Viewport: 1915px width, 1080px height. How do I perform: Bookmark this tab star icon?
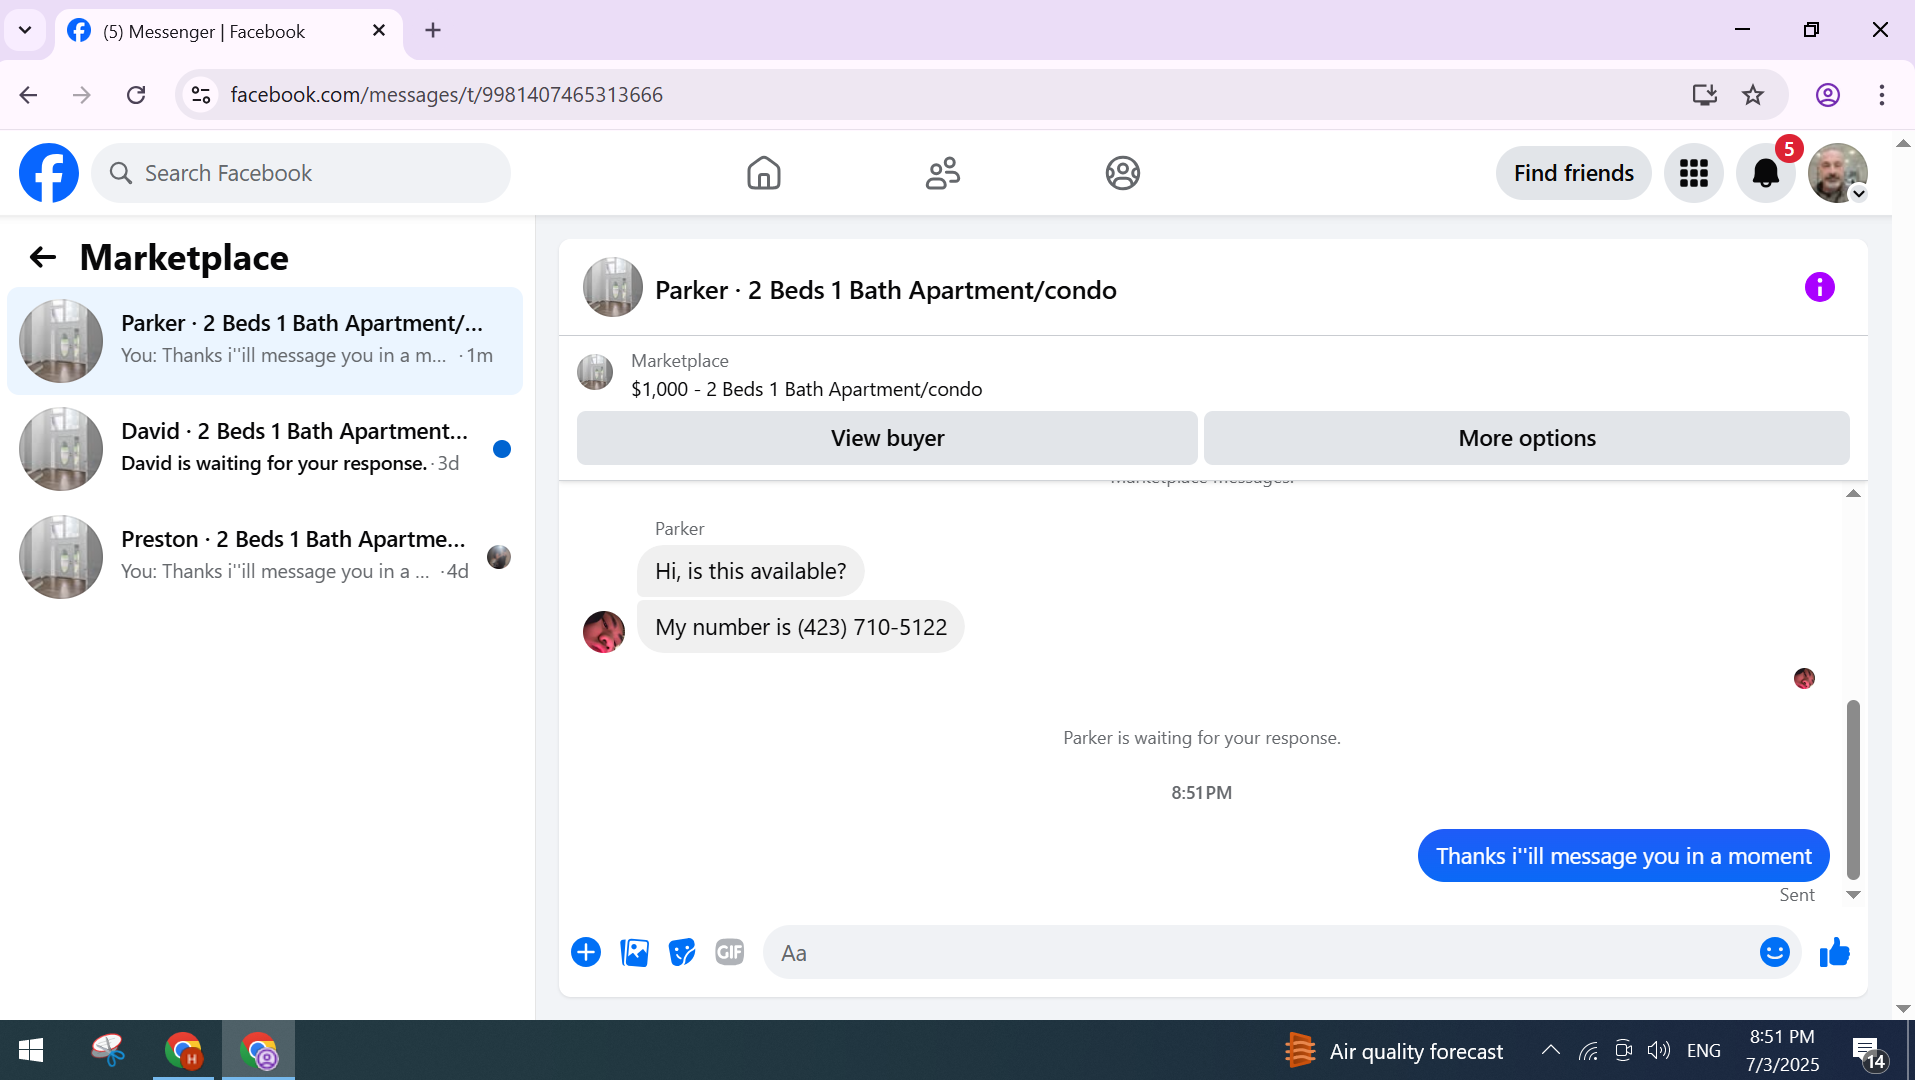click(x=1753, y=95)
